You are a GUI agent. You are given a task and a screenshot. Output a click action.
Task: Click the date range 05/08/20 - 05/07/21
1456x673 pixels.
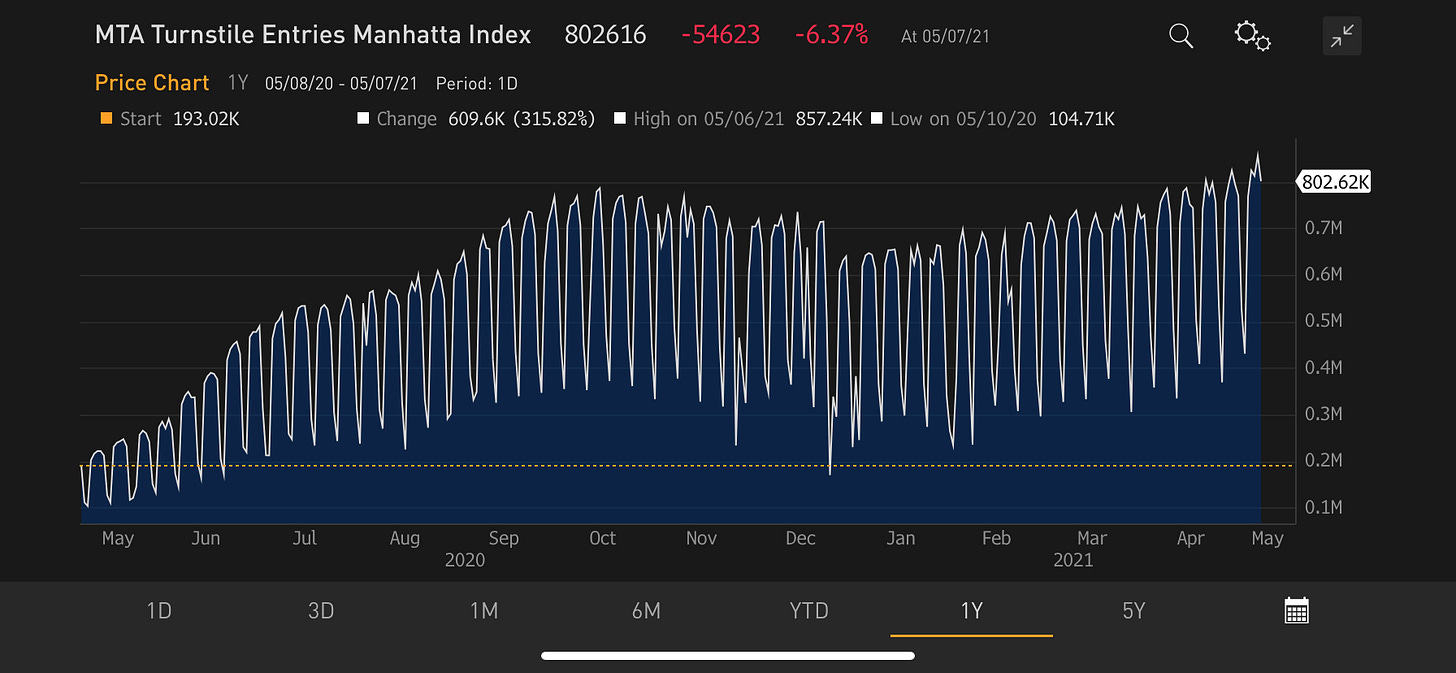[343, 84]
